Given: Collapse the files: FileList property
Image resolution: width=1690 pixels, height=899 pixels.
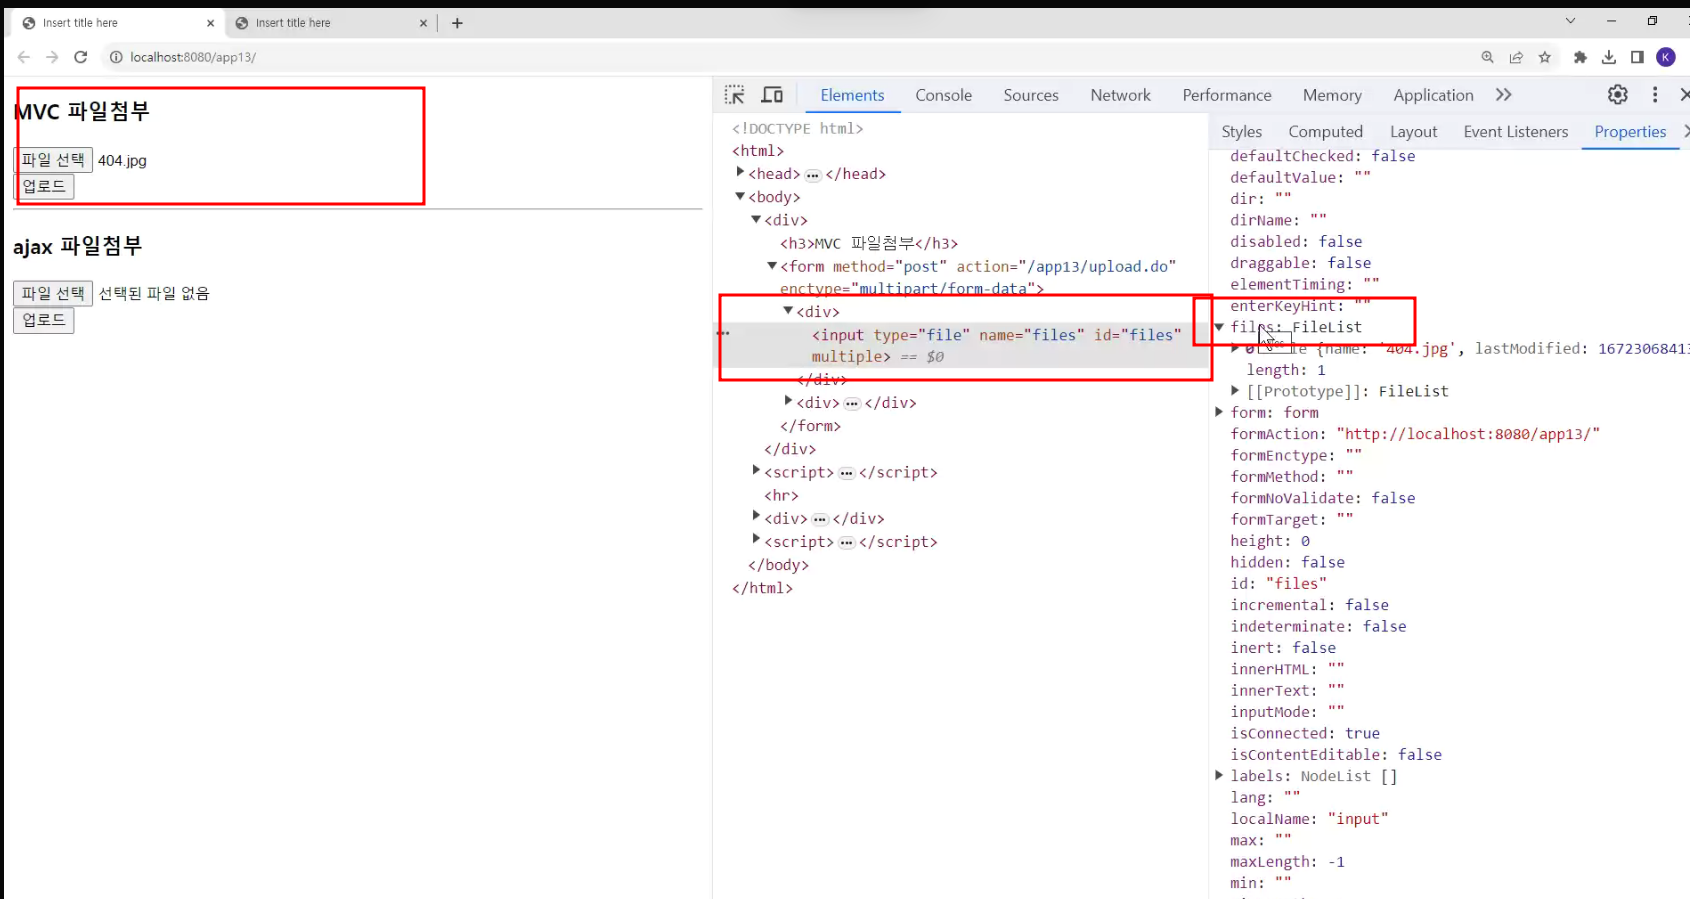Looking at the screenshot, I should point(1219,327).
